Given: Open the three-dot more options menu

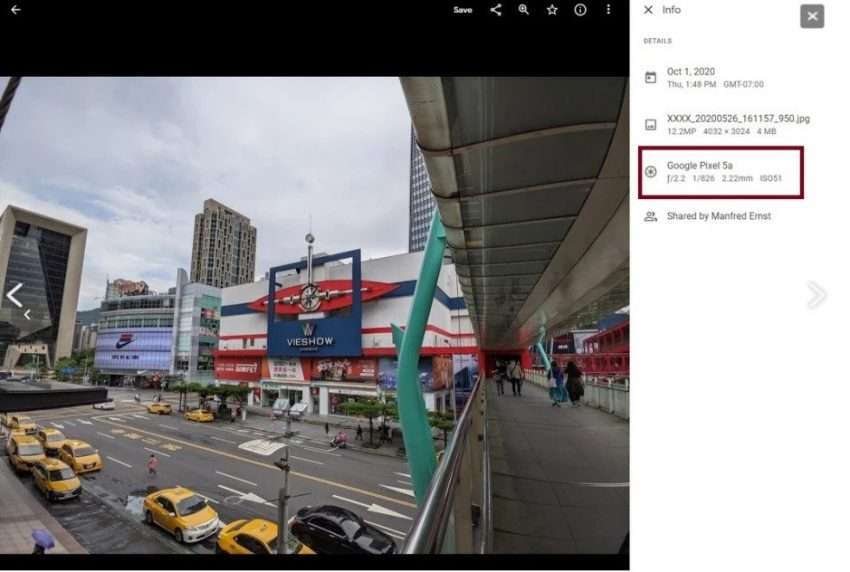Looking at the screenshot, I should [608, 10].
